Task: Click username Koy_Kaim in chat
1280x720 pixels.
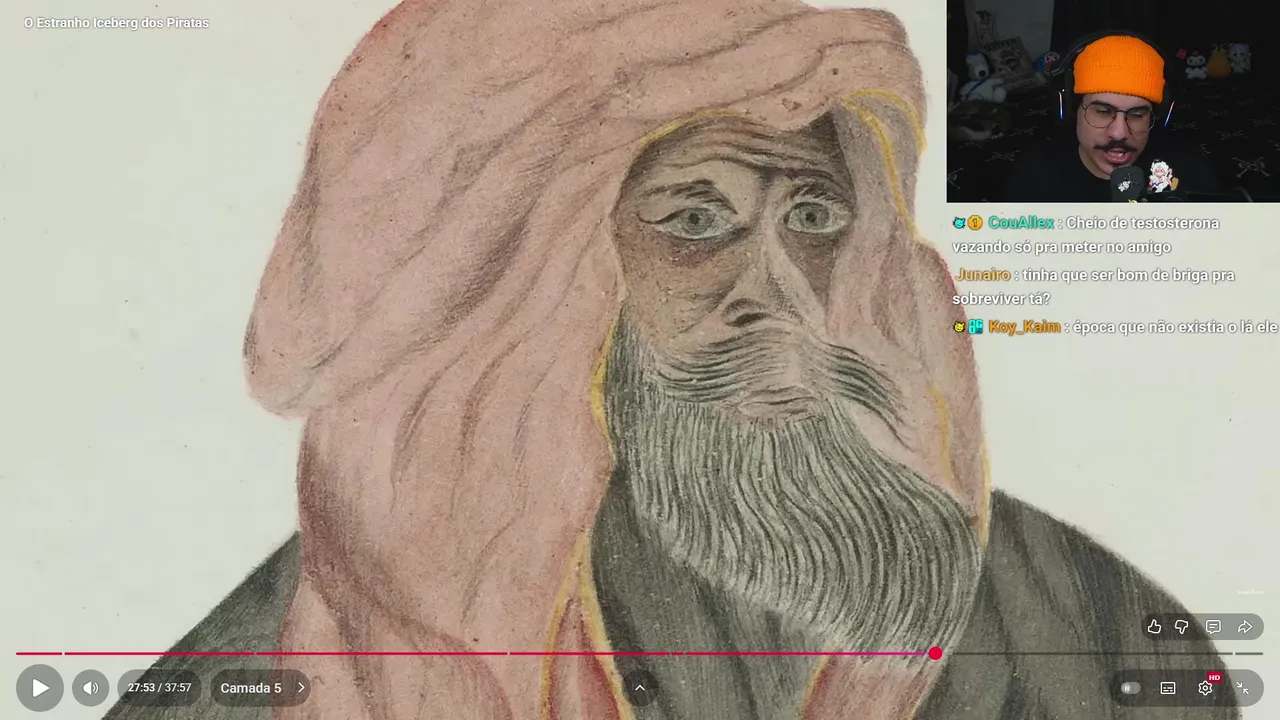Action: coord(1024,327)
